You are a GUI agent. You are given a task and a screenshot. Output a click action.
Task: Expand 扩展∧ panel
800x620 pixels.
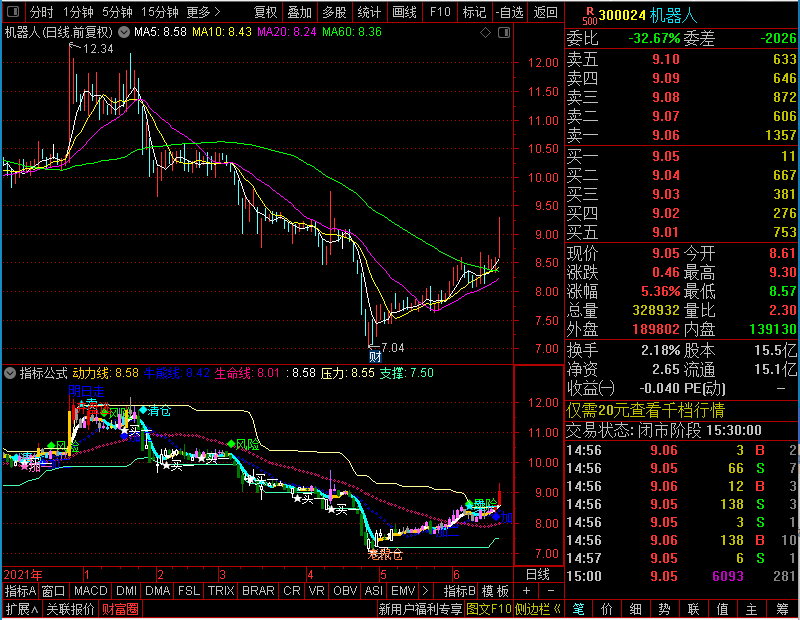(x=22, y=609)
